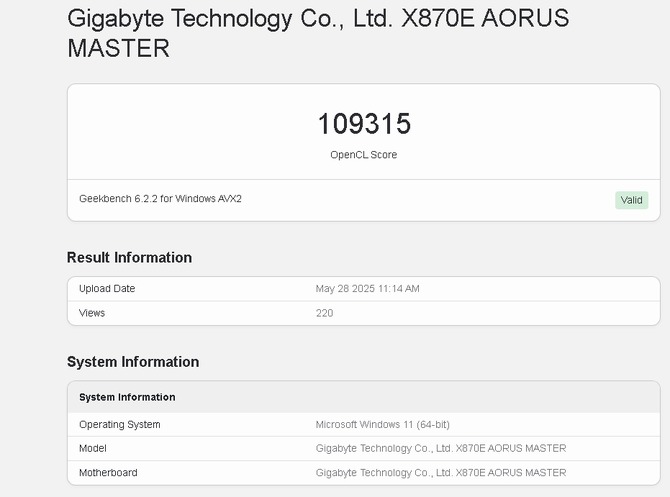Select the Operating System row label
The width and height of the screenshot is (670, 497).
click(x=119, y=425)
